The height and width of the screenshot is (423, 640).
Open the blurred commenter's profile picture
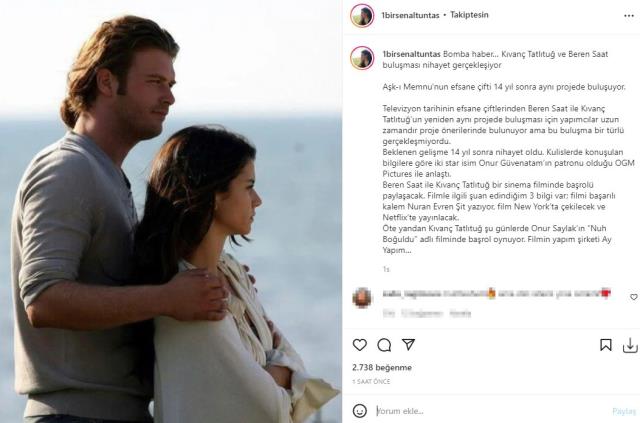pyautogui.click(x=362, y=298)
